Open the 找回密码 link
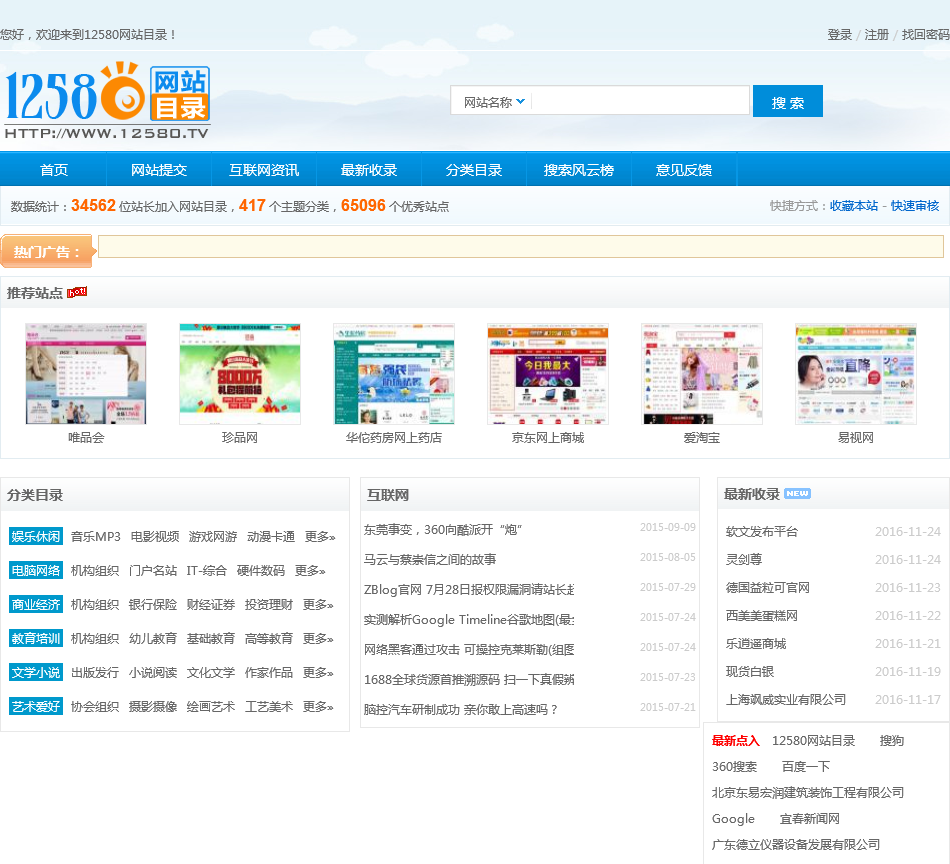This screenshot has width=950, height=864. click(x=925, y=35)
